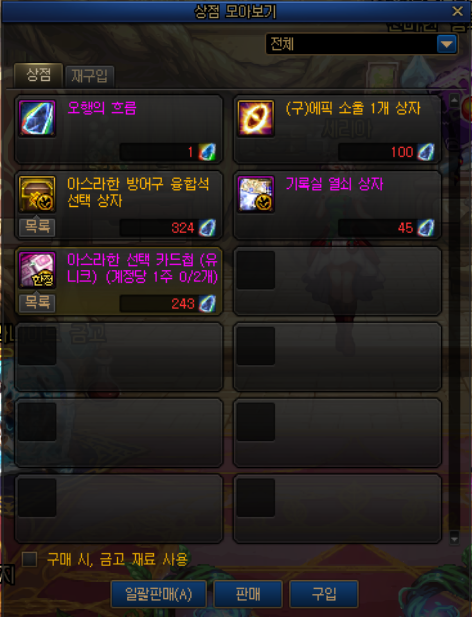
Task: Click the crystal currency icon beside price 100
Action: (x=426, y=152)
